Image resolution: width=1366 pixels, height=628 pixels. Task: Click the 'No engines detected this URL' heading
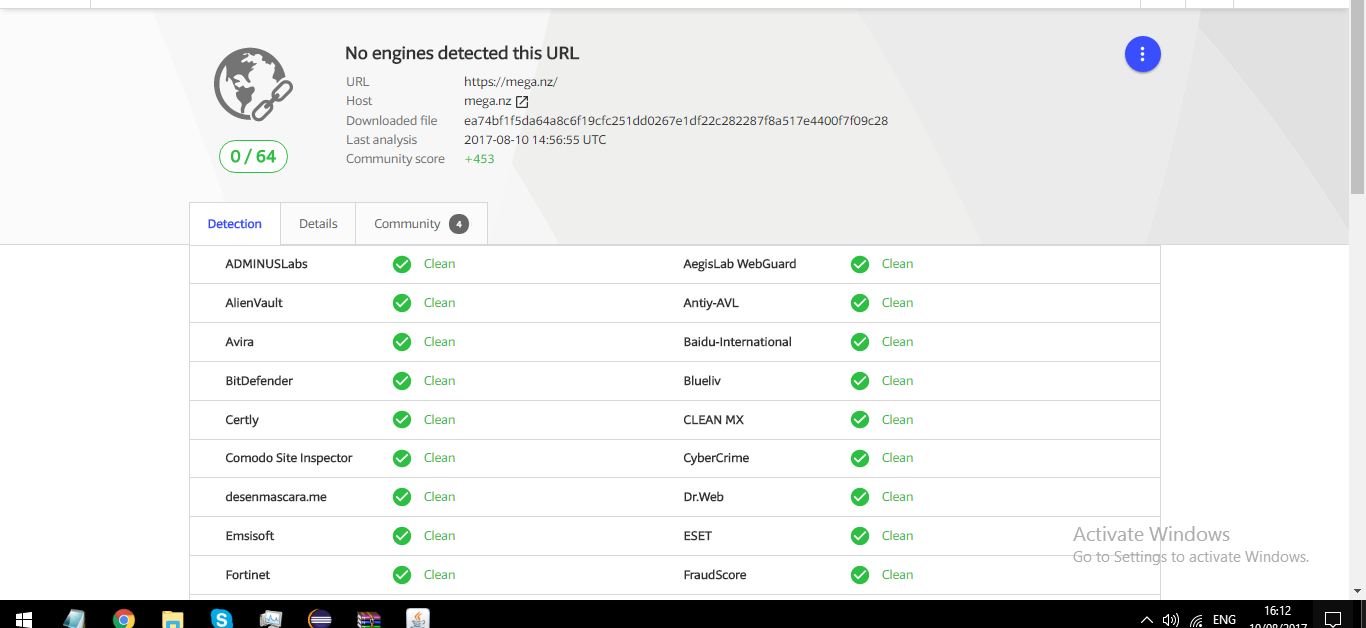click(x=462, y=54)
